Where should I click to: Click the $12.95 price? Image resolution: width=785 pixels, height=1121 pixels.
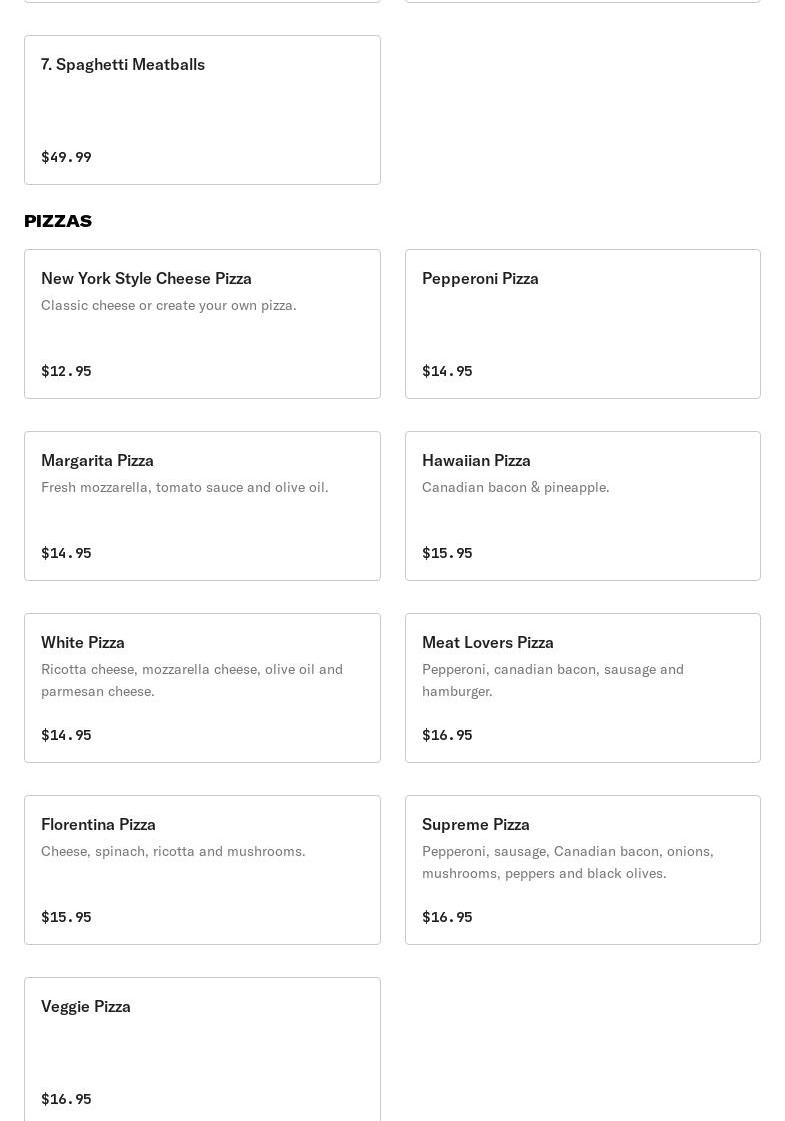[x=66, y=371]
